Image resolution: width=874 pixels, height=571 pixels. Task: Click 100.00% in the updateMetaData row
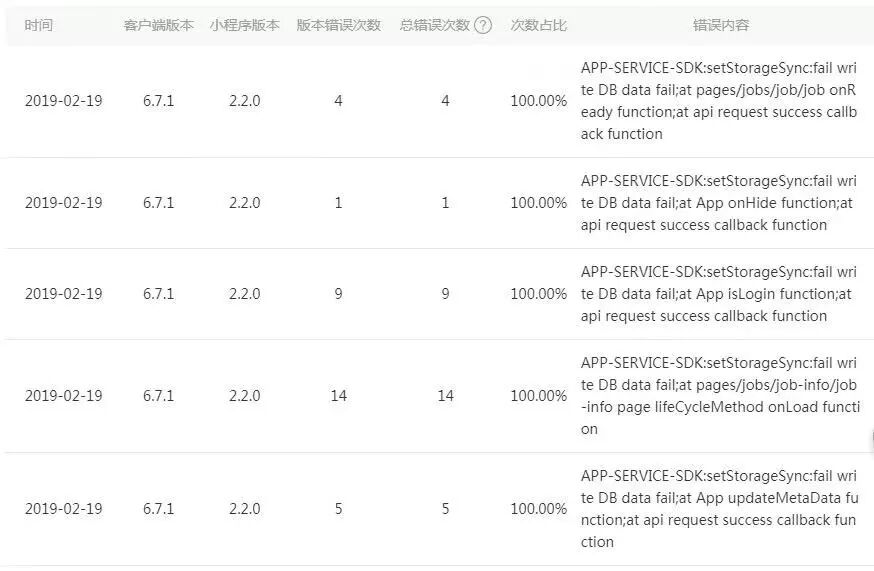(x=538, y=509)
